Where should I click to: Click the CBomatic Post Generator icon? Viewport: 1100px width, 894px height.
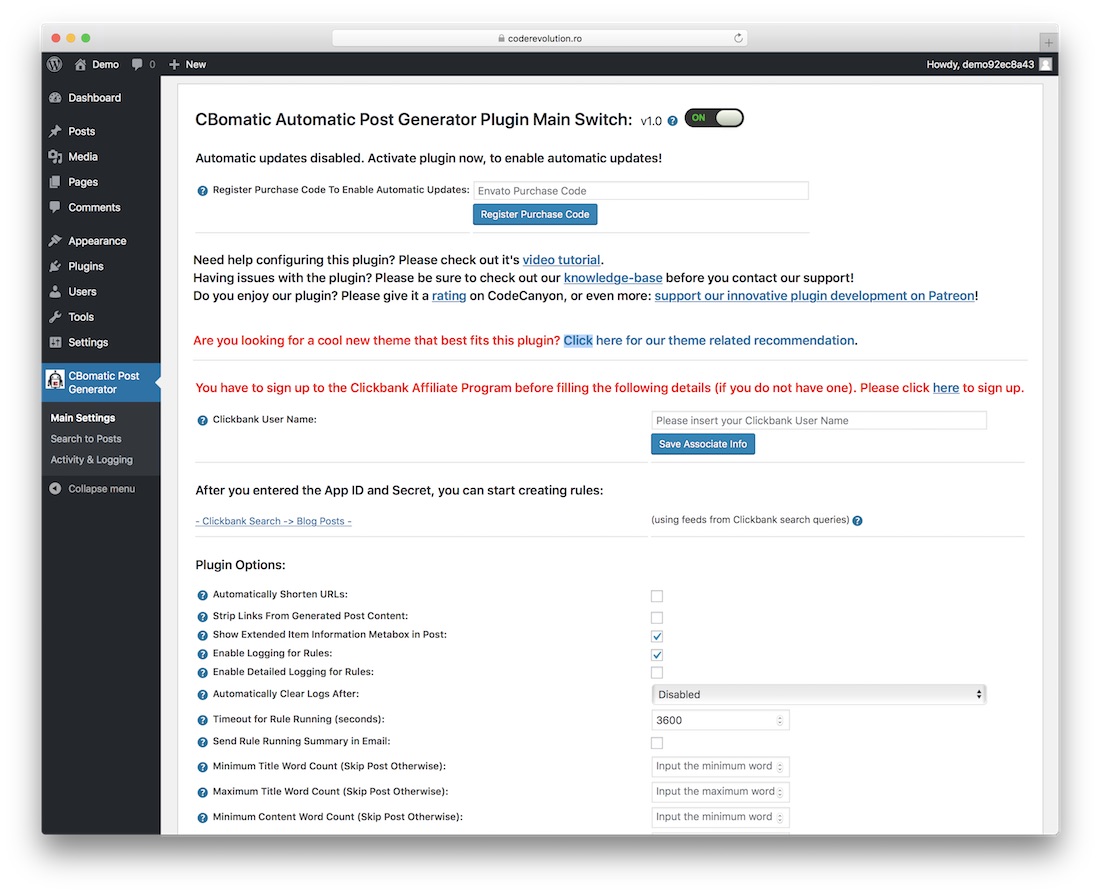pos(55,380)
